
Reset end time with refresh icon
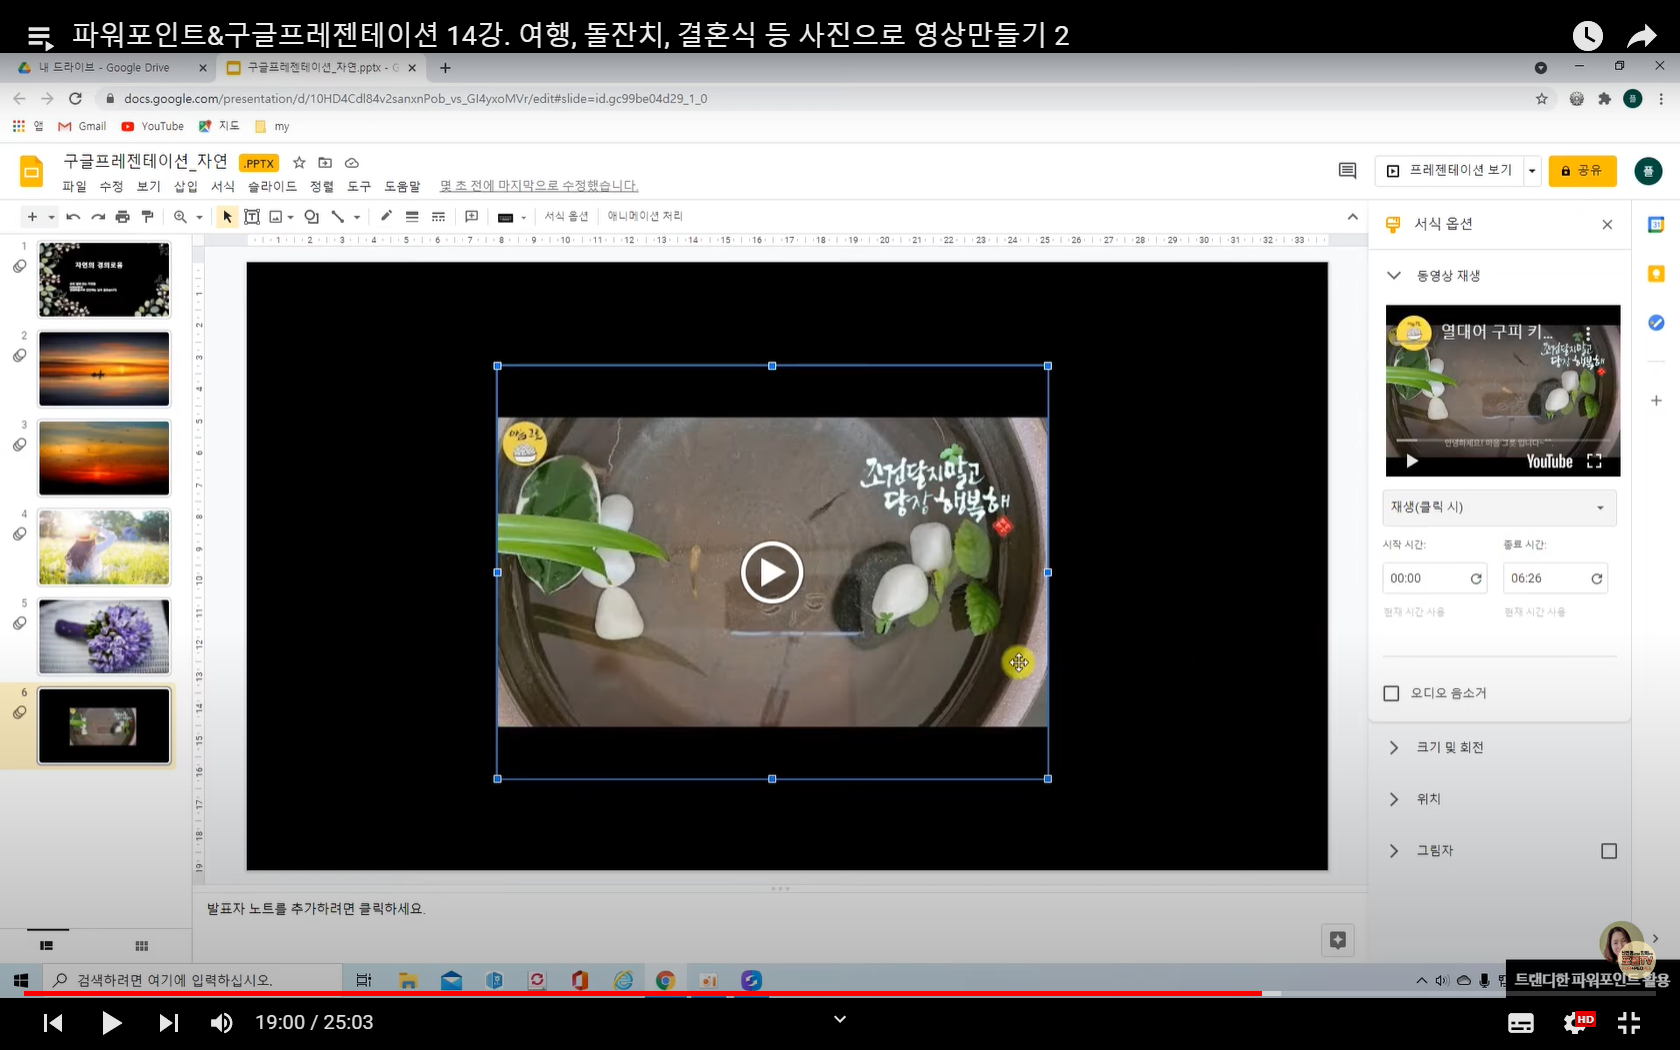point(1597,578)
